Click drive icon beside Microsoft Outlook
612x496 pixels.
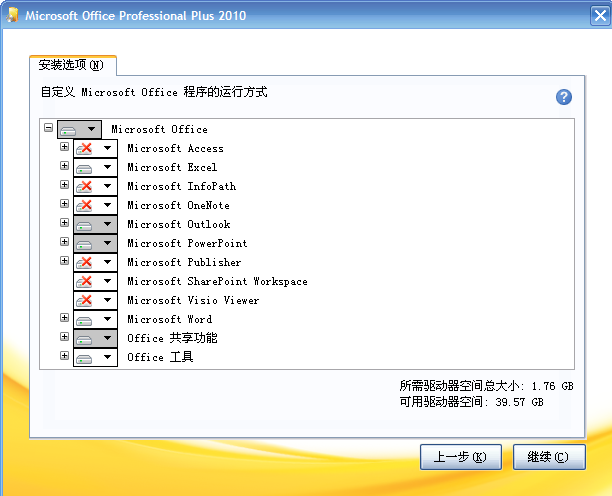click(x=84, y=225)
